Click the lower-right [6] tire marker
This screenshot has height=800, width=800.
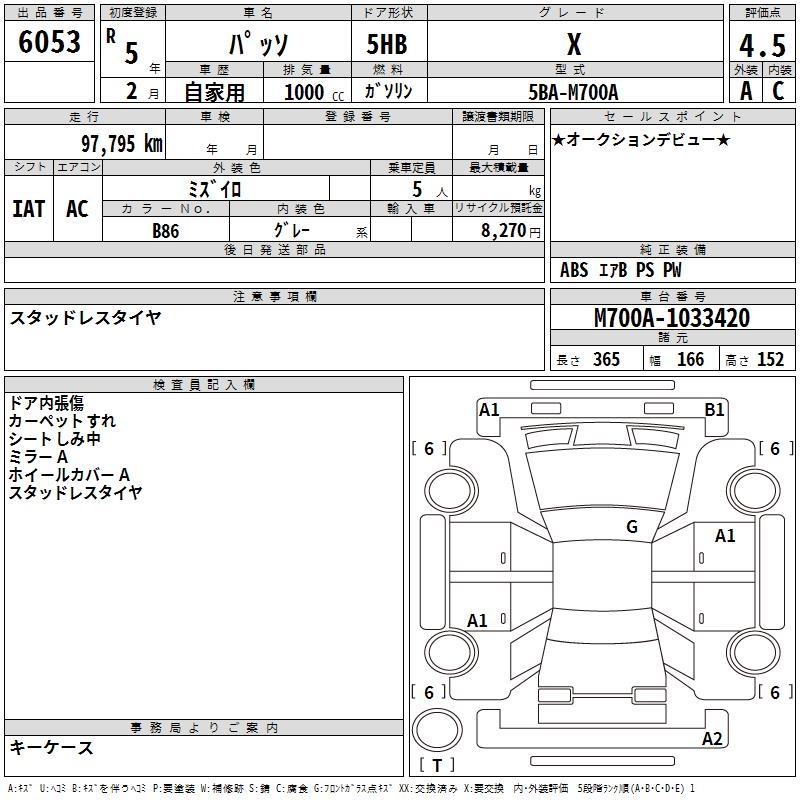point(774,692)
